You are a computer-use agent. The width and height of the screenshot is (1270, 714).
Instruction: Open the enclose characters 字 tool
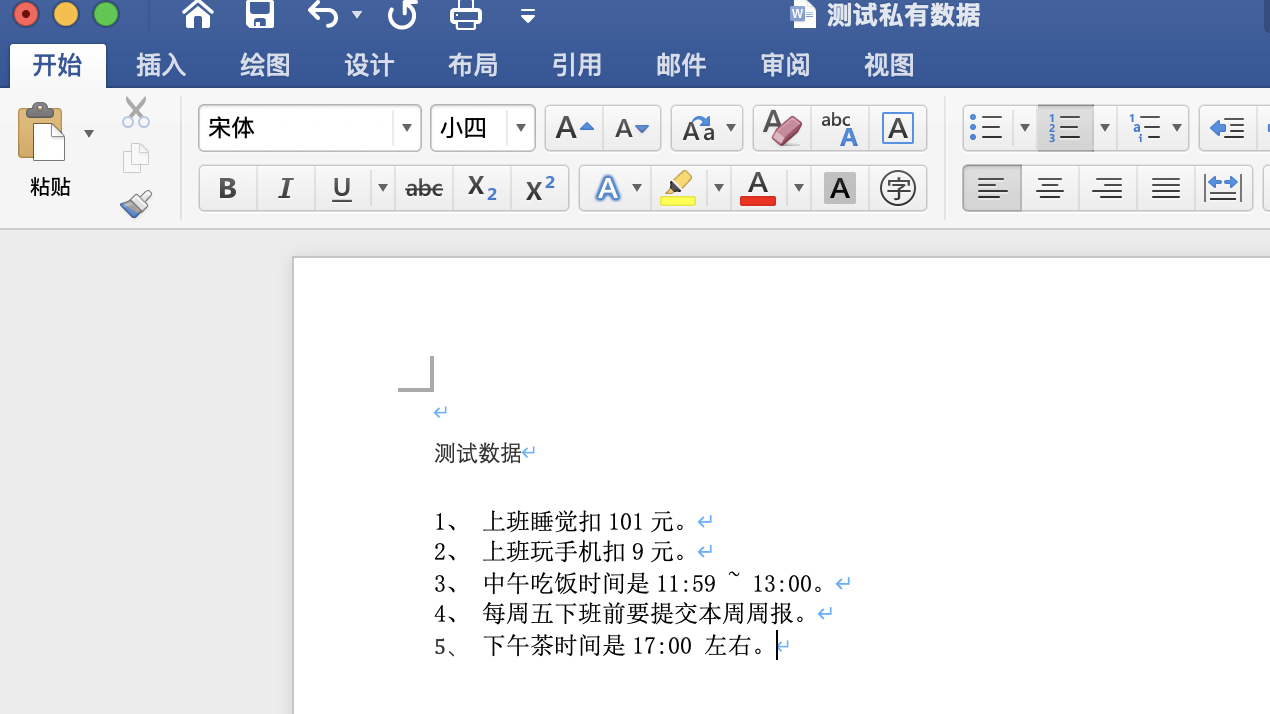[897, 188]
